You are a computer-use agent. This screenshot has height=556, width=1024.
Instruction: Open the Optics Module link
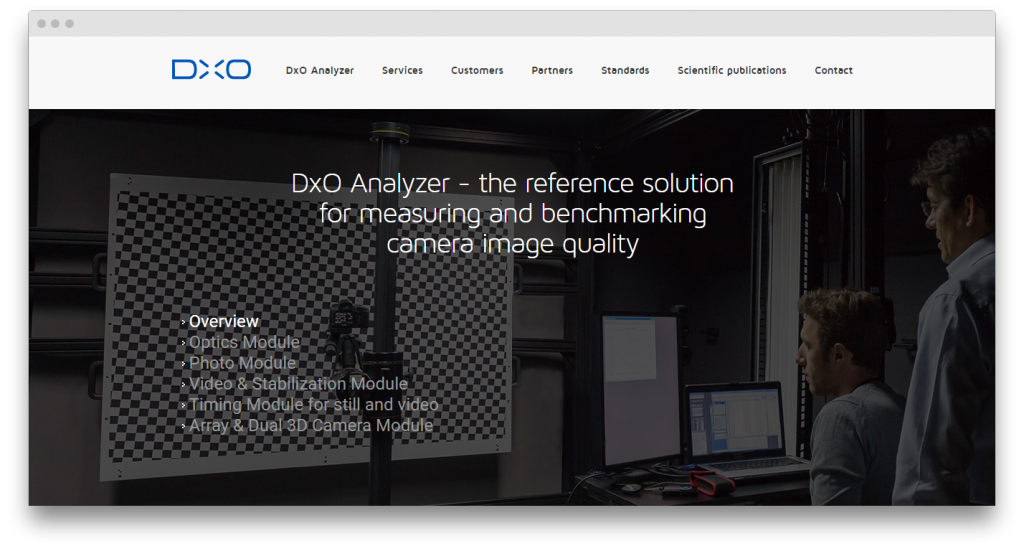pyautogui.click(x=244, y=343)
